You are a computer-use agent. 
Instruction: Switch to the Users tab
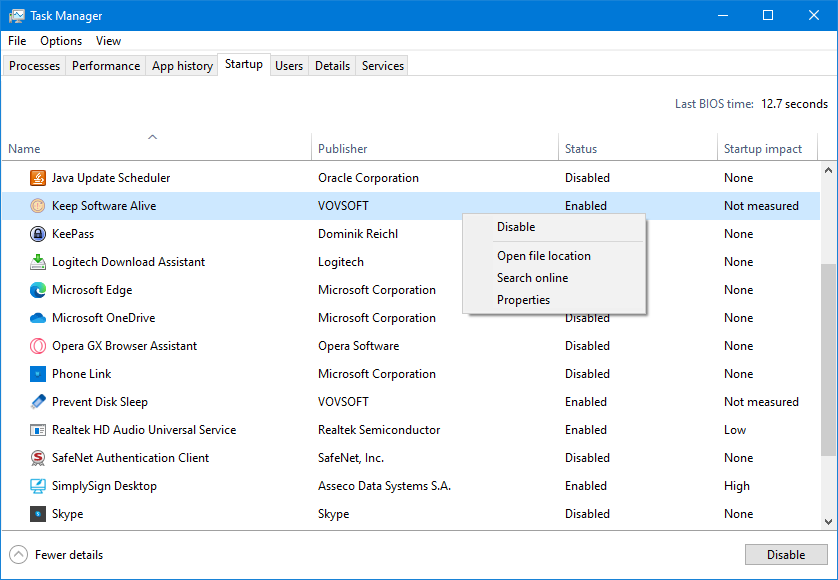(x=289, y=66)
